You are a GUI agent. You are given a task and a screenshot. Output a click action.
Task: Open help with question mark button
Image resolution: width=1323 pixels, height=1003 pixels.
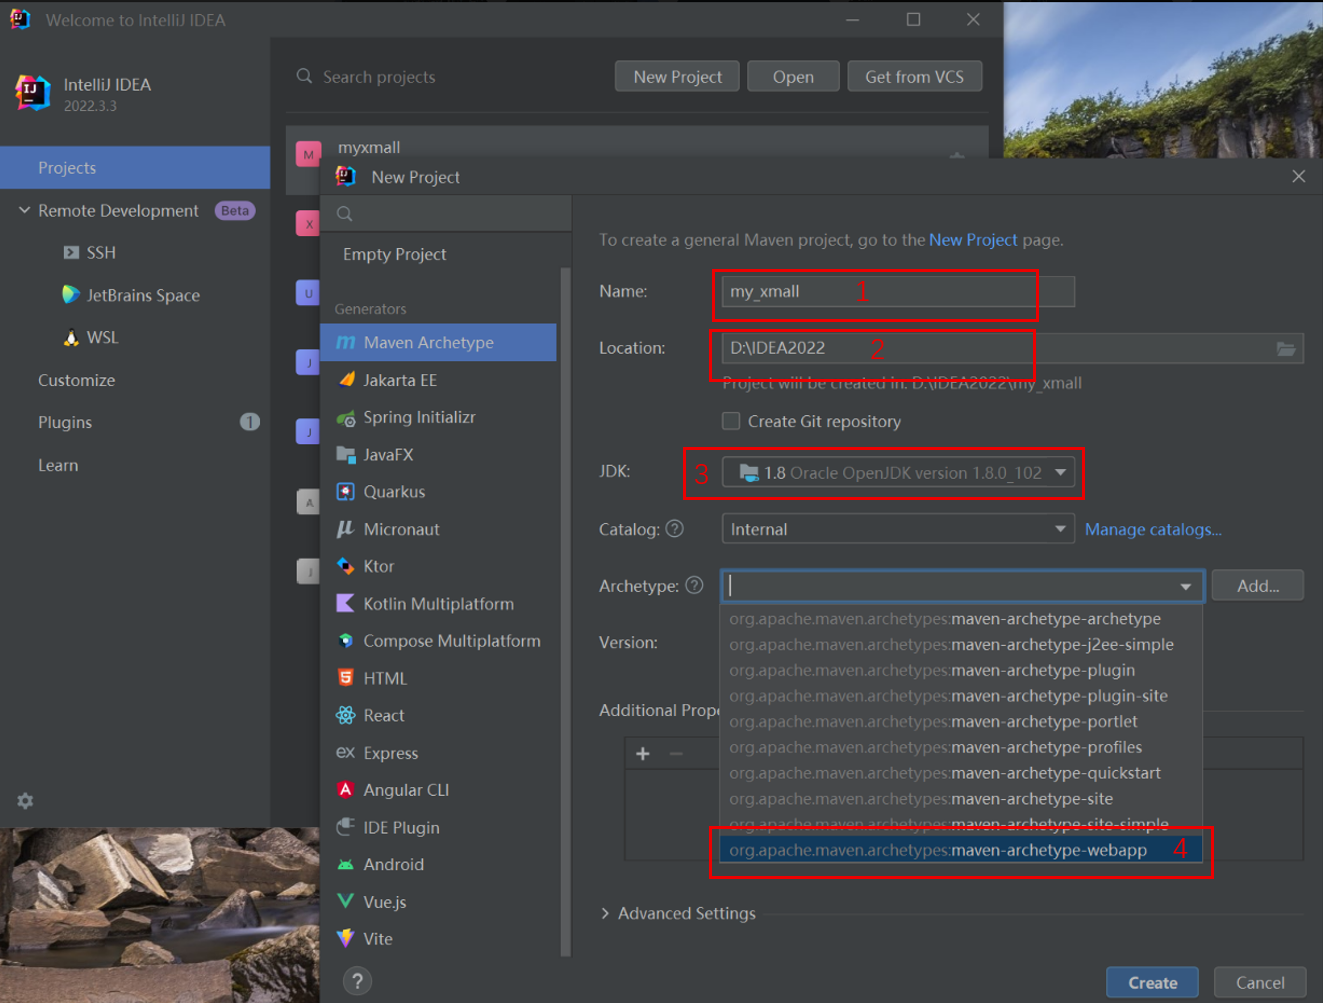(x=357, y=981)
